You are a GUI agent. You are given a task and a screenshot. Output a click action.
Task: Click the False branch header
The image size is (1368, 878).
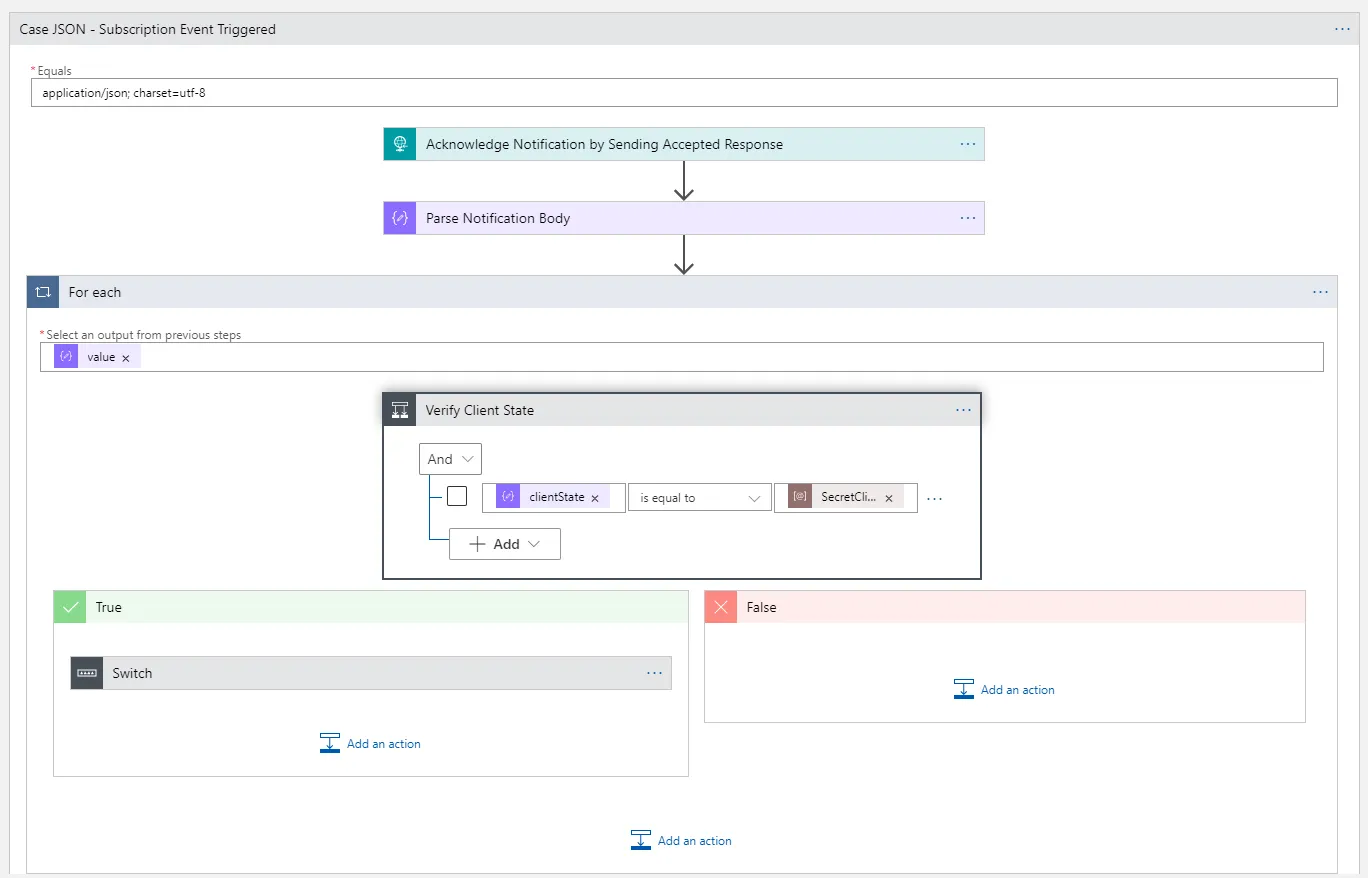click(1005, 607)
